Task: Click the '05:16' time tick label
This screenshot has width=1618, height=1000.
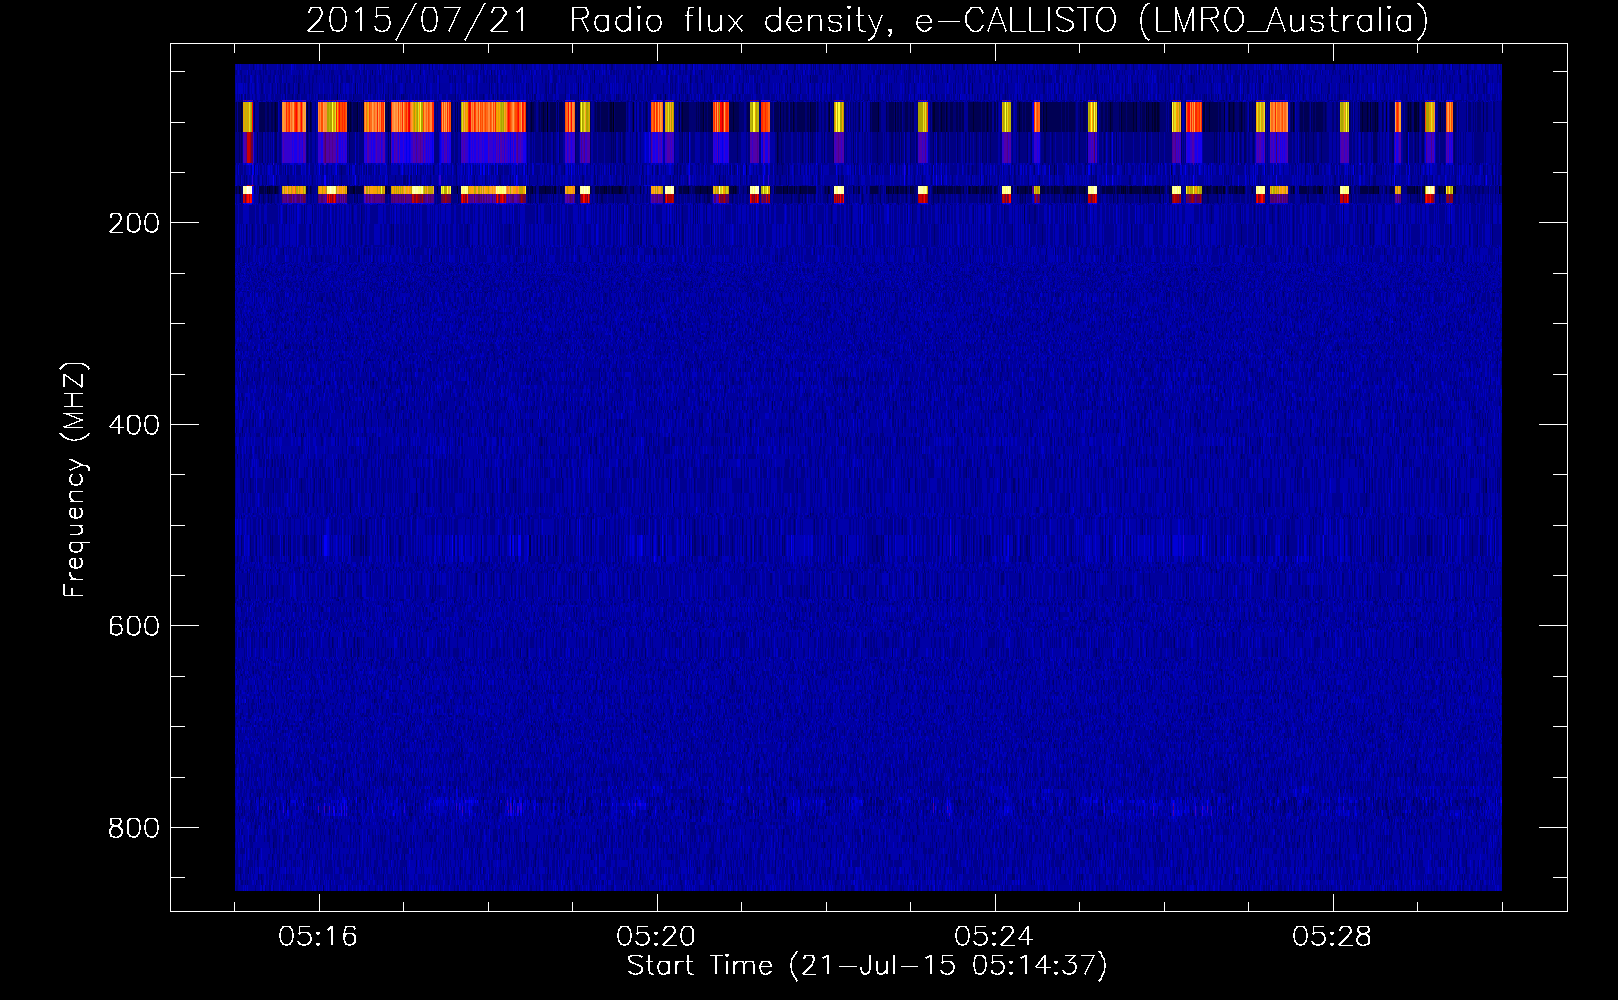Action: click(x=318, y=937)
